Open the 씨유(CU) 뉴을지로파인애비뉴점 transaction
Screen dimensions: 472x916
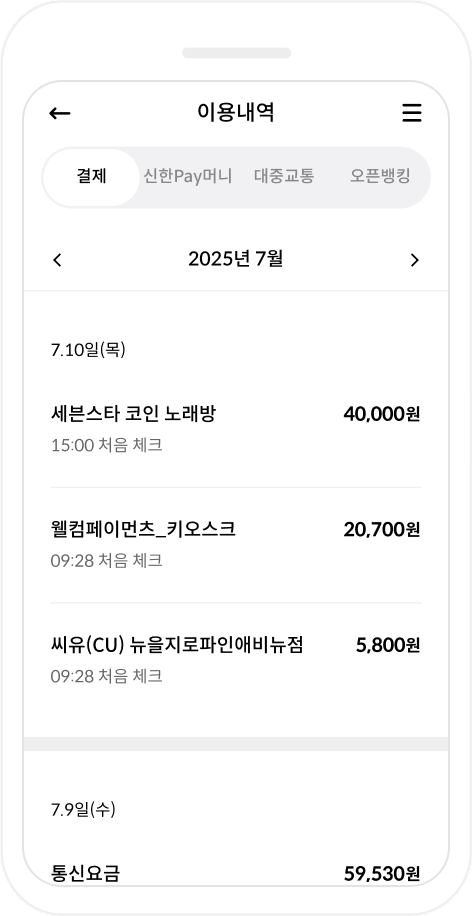235,661
